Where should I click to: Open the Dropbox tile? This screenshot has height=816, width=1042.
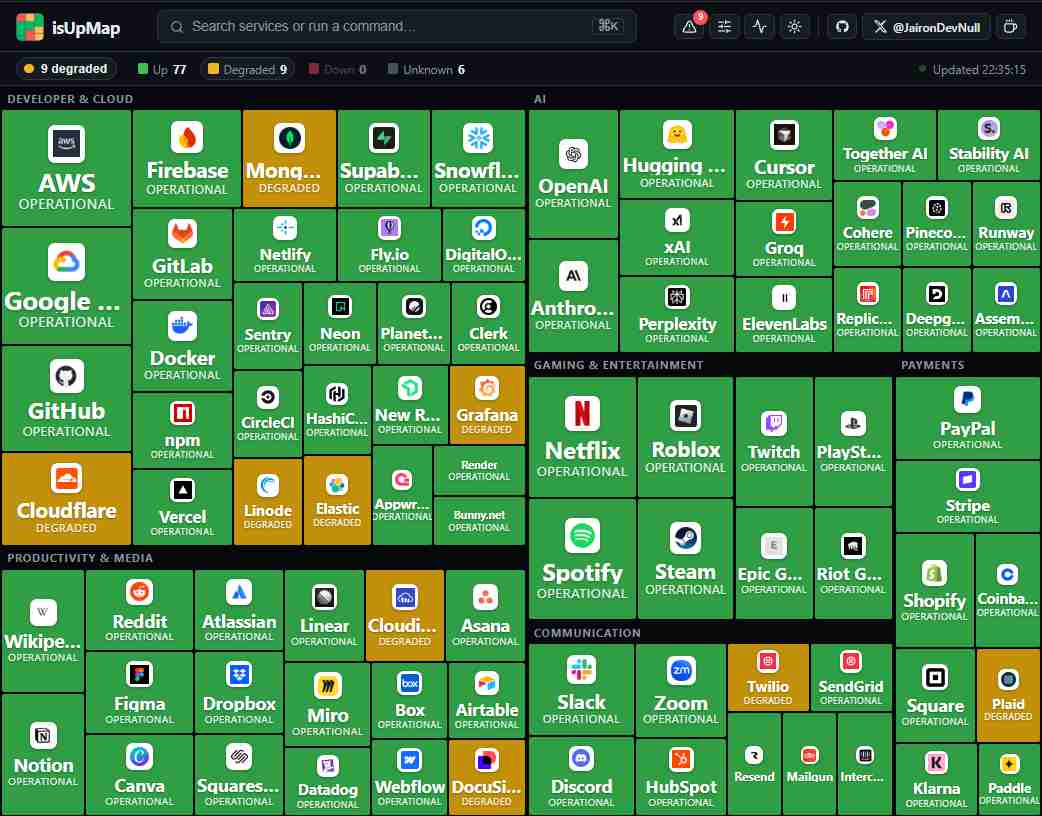pyautogui.click(x=239, y=692)
